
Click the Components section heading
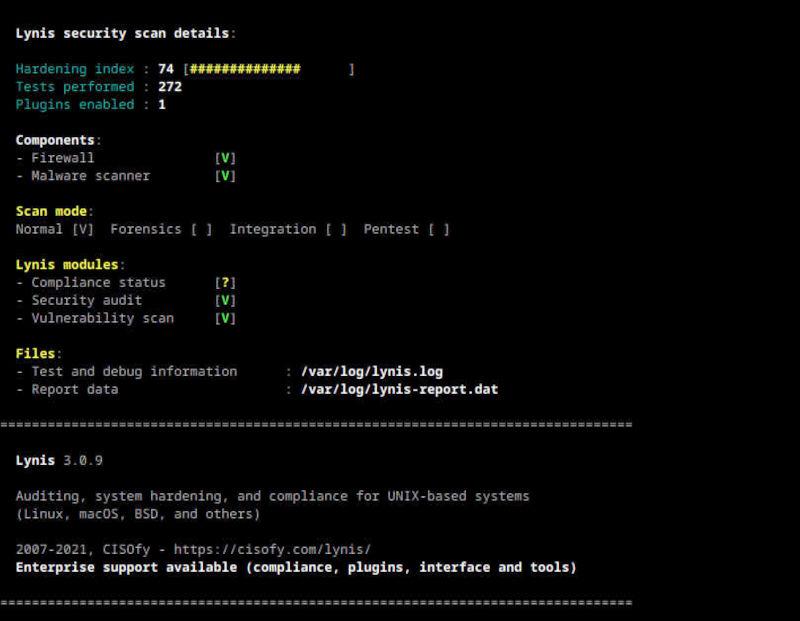[57, 140]
